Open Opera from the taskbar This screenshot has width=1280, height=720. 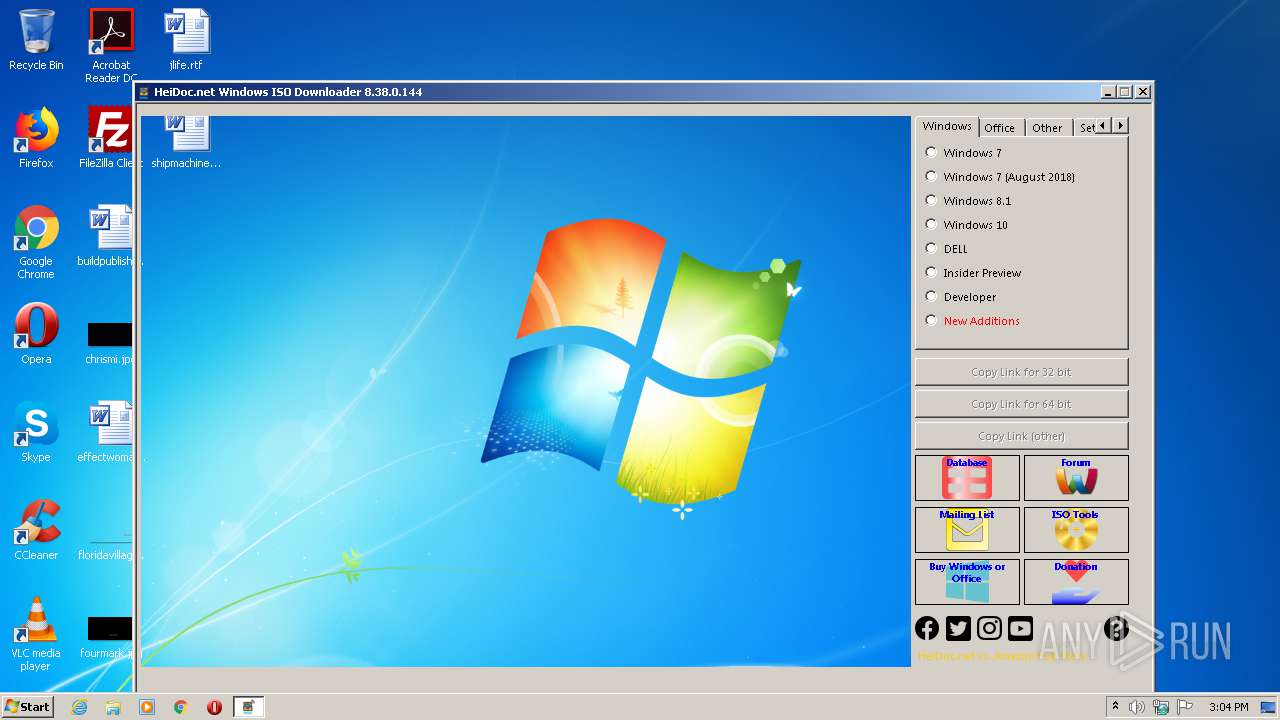(x=214, y=707)
